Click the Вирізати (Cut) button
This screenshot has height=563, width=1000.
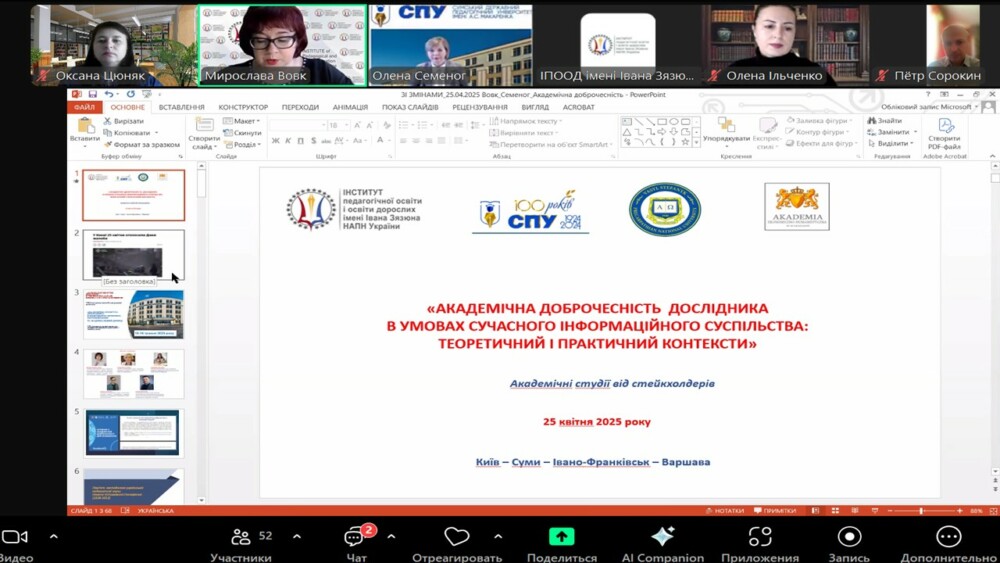pos(127,120)
